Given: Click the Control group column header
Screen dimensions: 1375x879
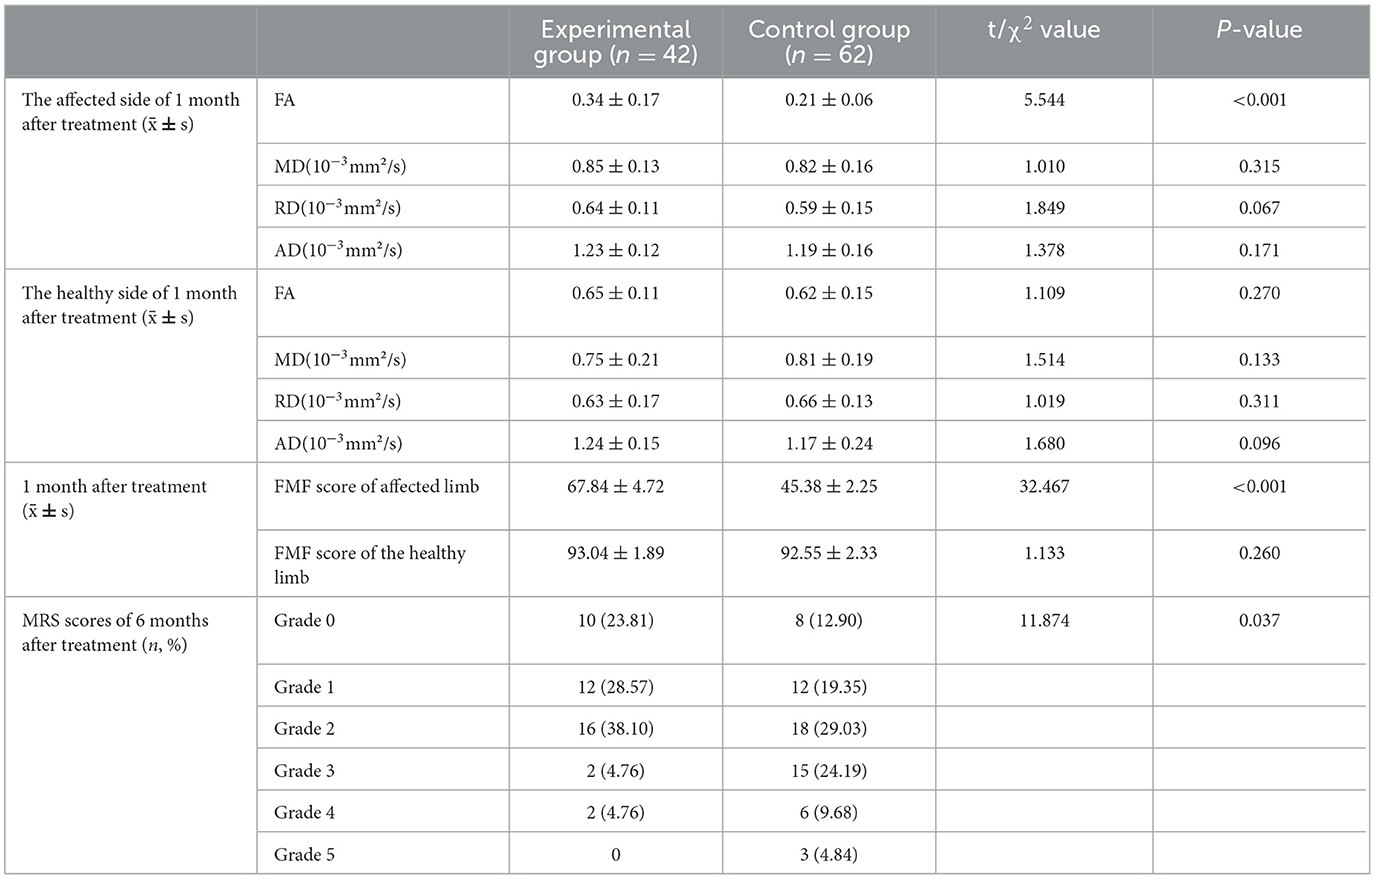Looking at the screenshot, I should [829, 42].
